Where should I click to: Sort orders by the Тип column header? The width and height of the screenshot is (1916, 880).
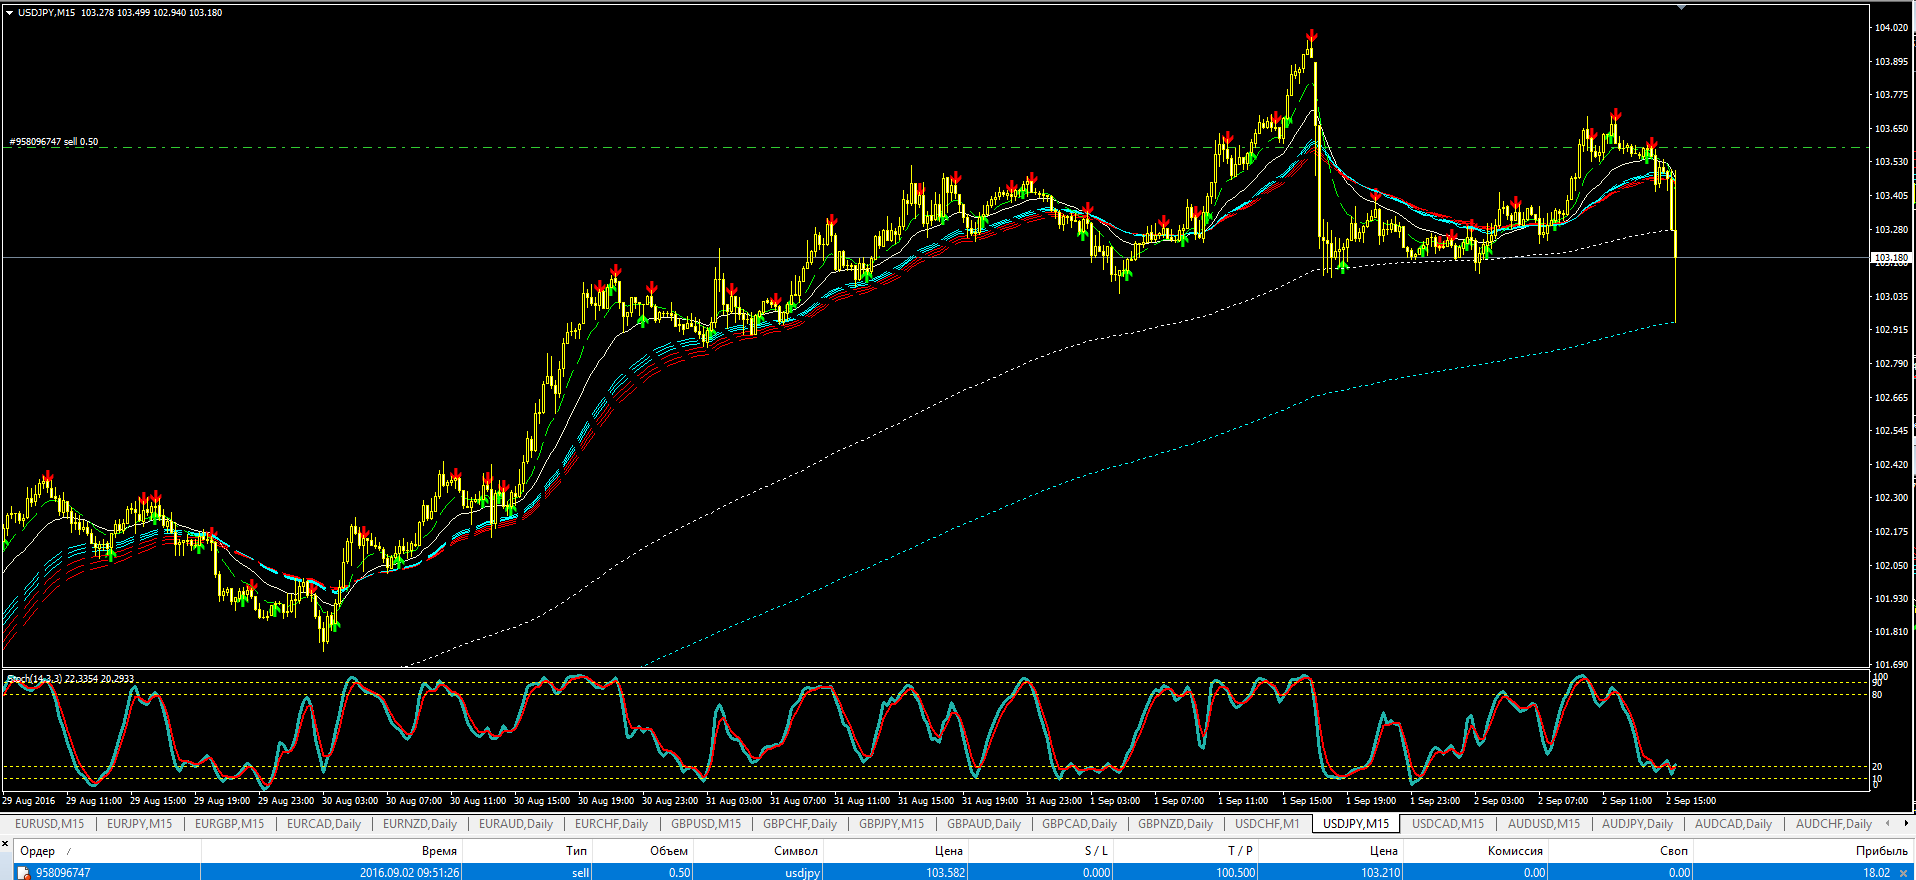(528, 851)
